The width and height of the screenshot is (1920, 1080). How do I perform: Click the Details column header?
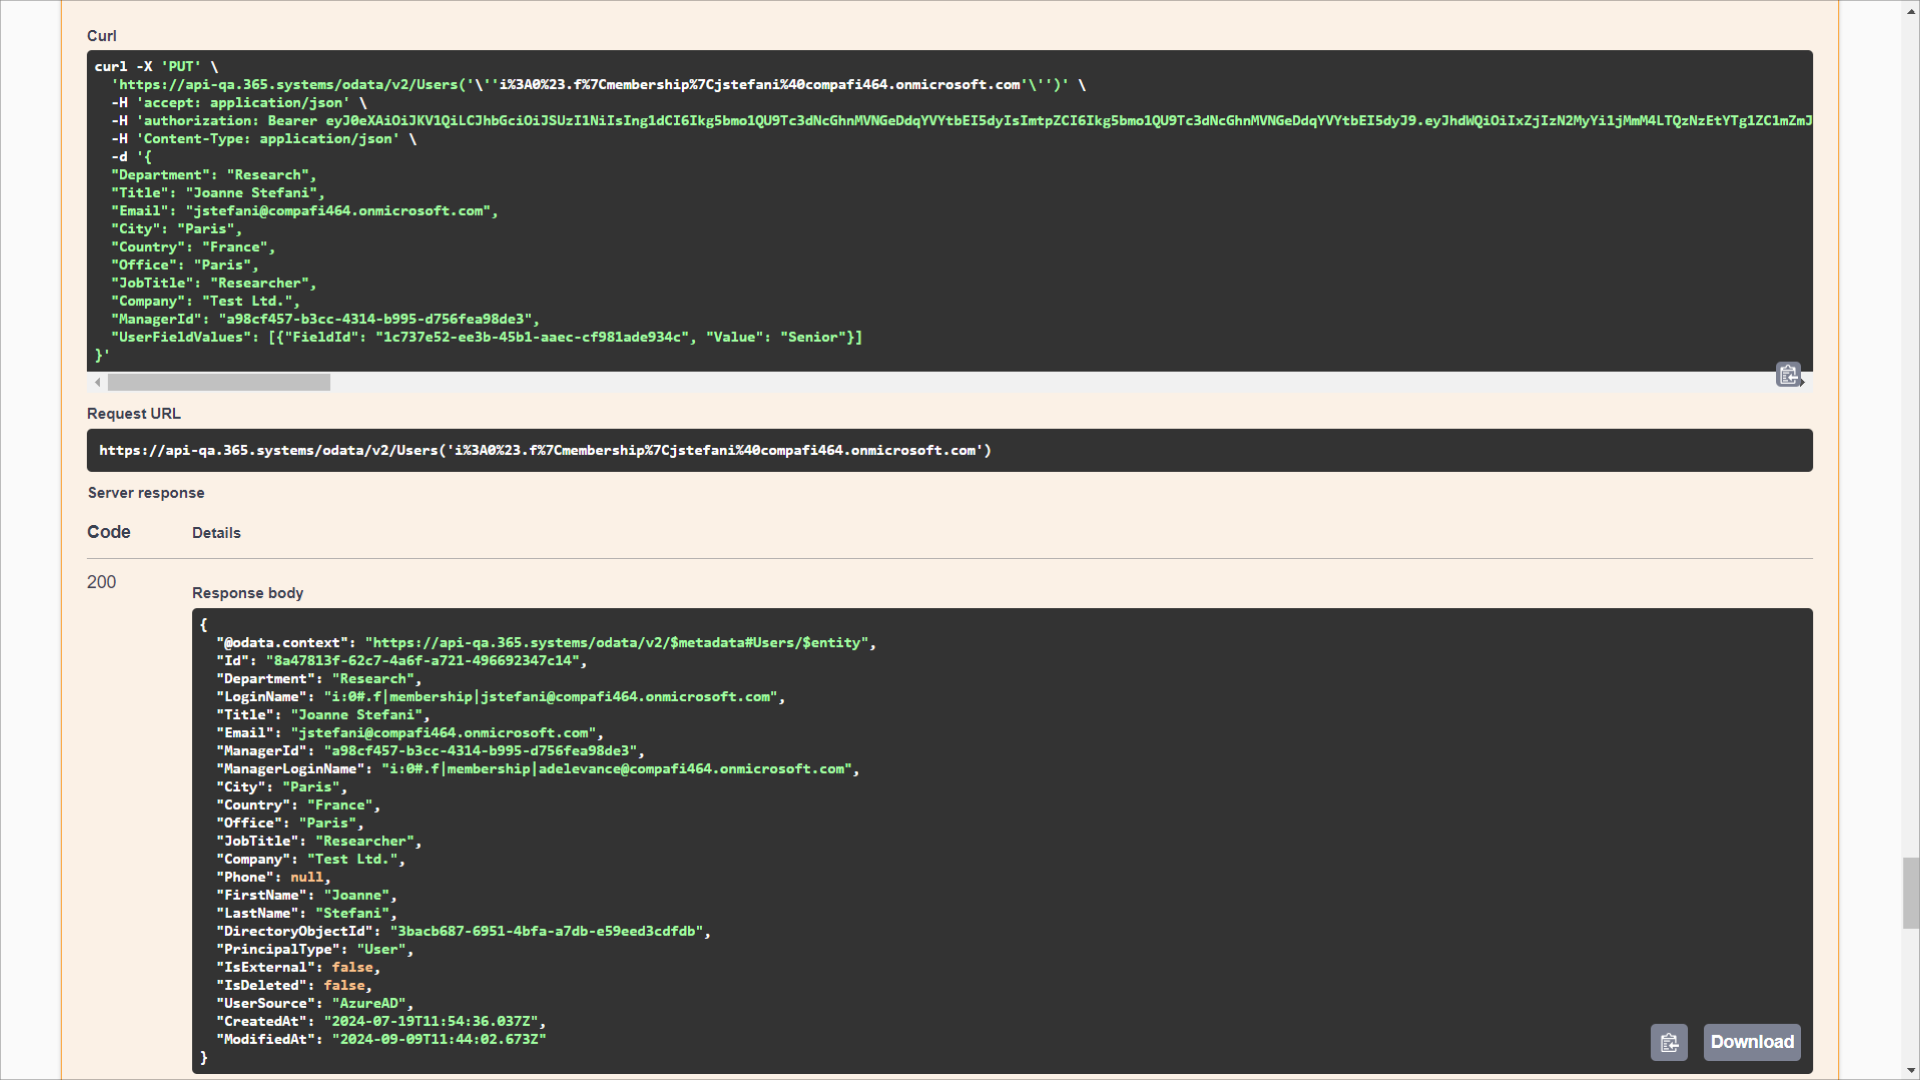216,533
